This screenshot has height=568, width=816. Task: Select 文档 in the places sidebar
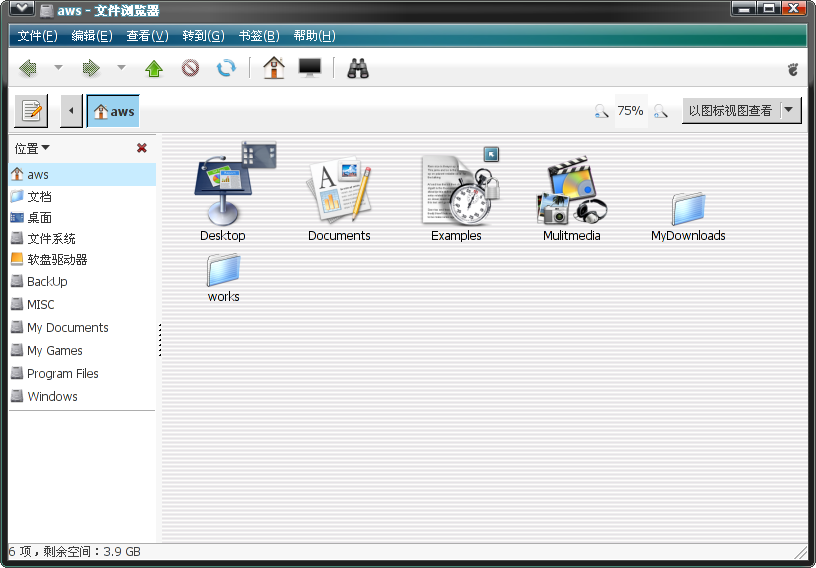82,196
